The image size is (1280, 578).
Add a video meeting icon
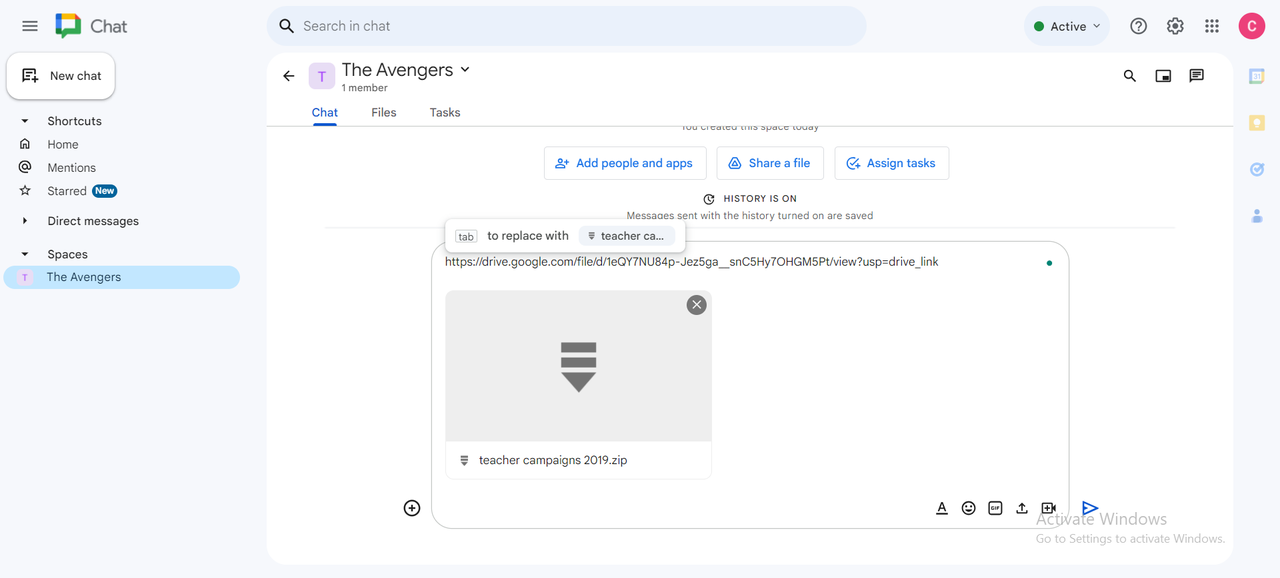click(1048, 508)
